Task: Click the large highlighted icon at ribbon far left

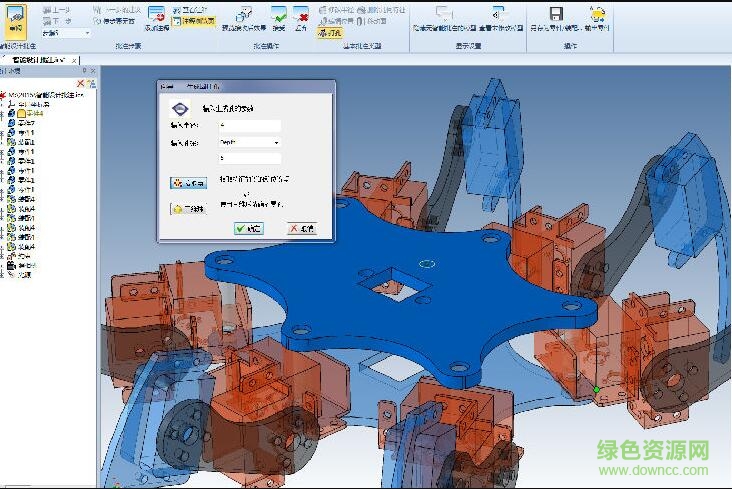Action: coord(17,18)
